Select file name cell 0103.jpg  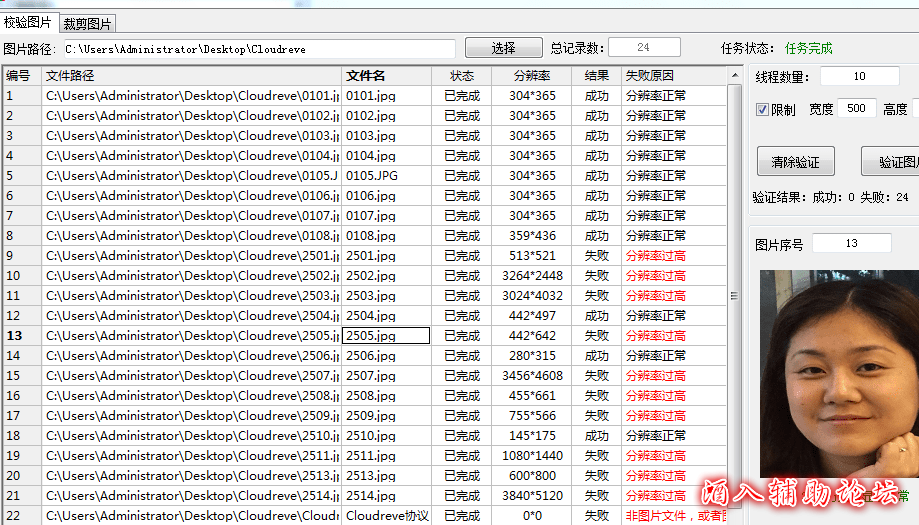386,135
